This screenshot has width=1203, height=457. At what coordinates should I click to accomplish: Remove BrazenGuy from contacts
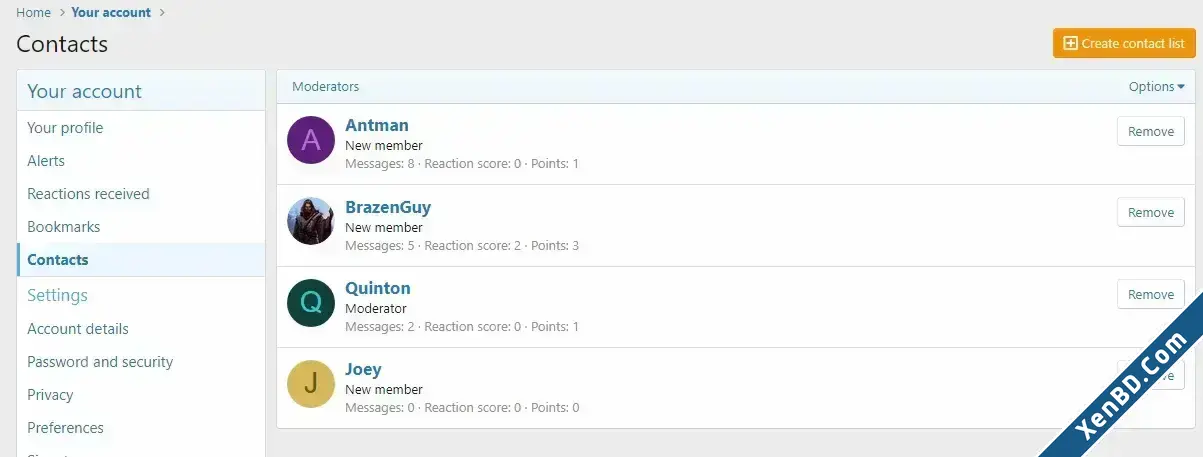tap(1151, 212)
